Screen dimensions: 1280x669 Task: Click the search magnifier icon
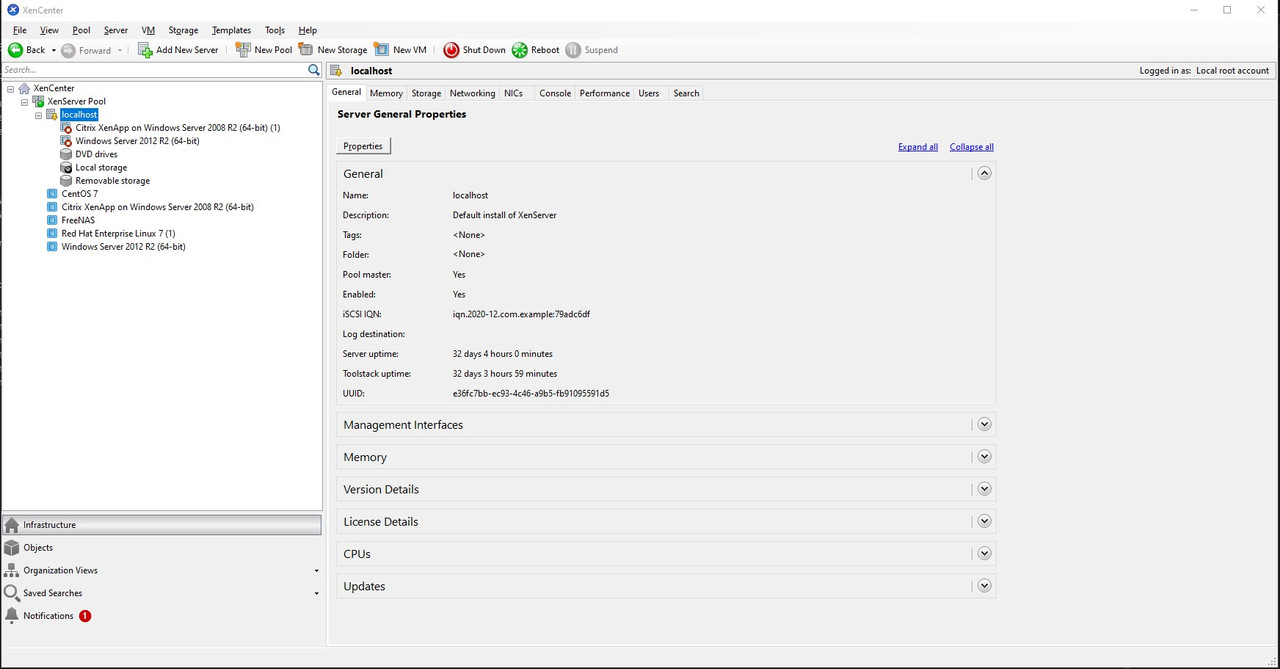point(314,70)
